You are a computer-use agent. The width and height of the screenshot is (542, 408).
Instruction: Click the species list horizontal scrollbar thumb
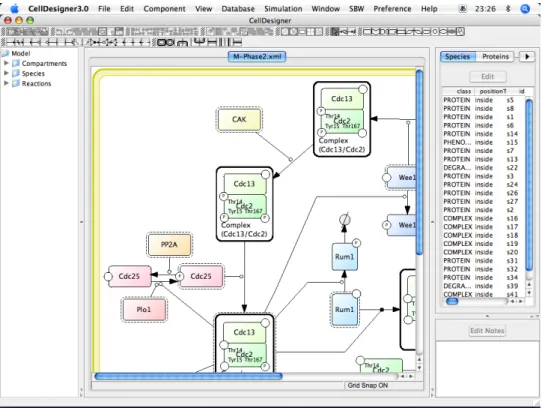click(452, 302)
